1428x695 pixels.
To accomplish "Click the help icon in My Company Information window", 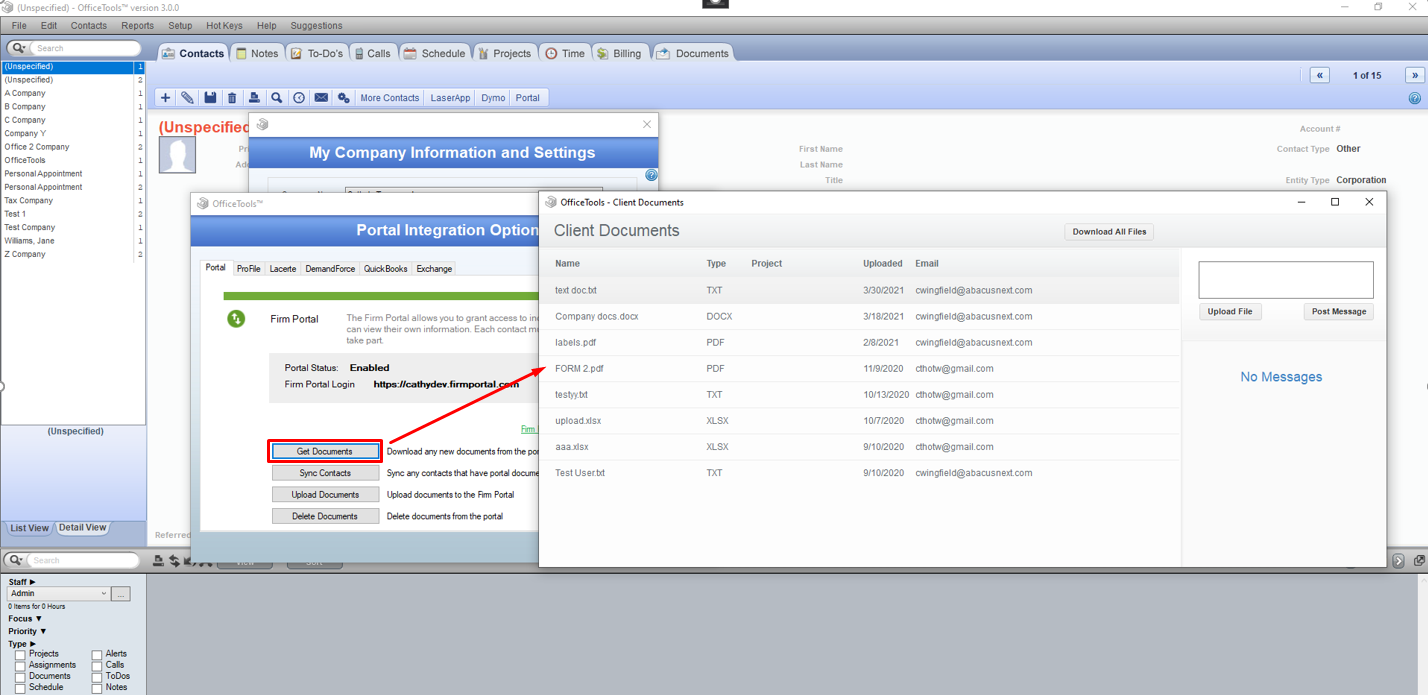I will click(x=651, y=175).
